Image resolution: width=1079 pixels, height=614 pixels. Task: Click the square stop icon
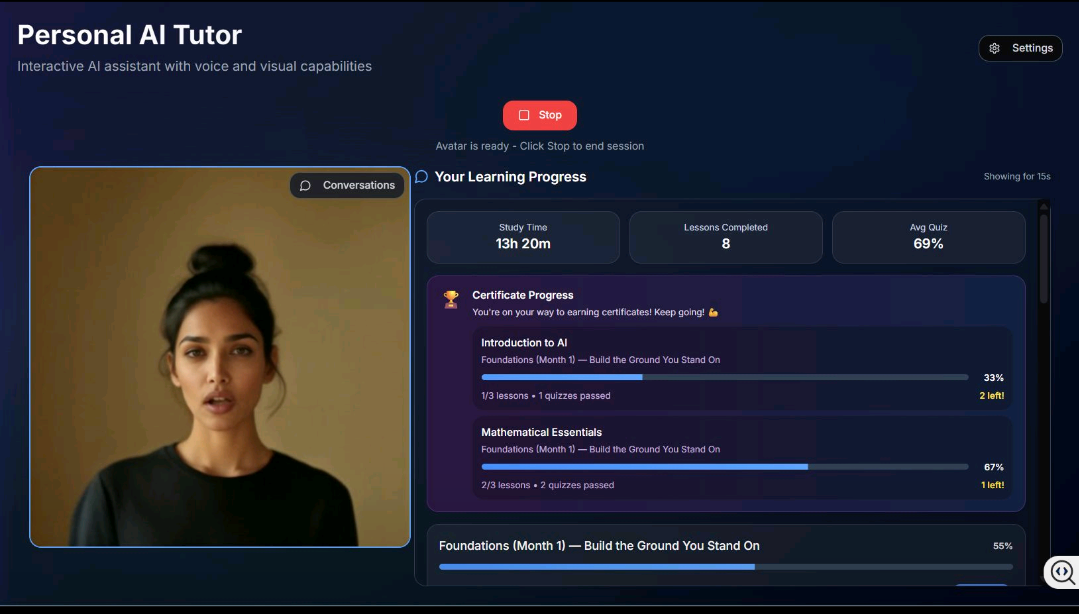click(x=524, y=115)
